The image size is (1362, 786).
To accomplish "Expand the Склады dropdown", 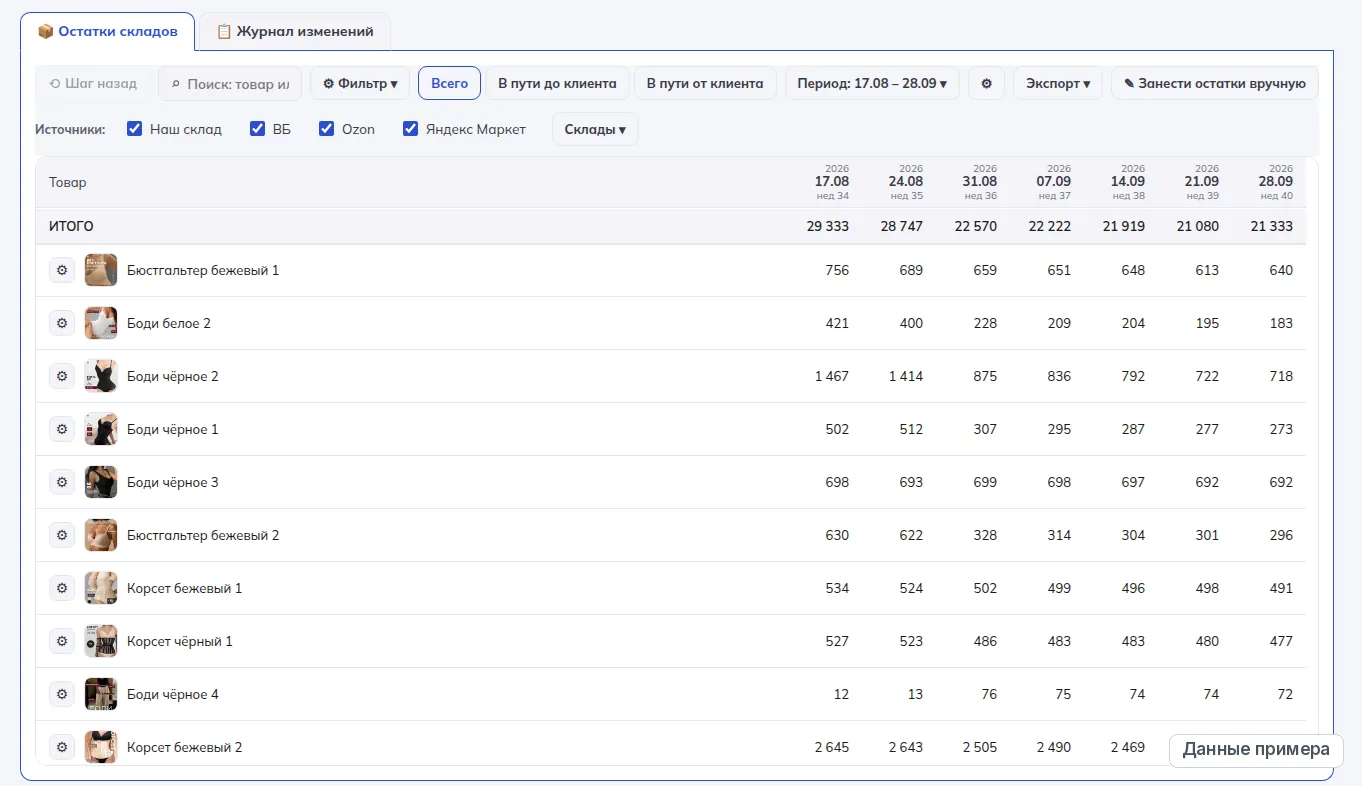I will point(595,129).
